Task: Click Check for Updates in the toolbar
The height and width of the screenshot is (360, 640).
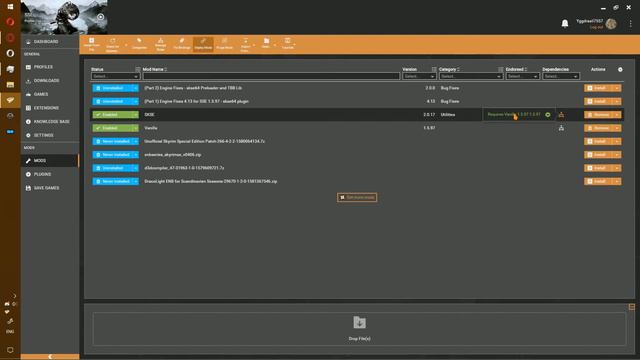Action: 112,44
